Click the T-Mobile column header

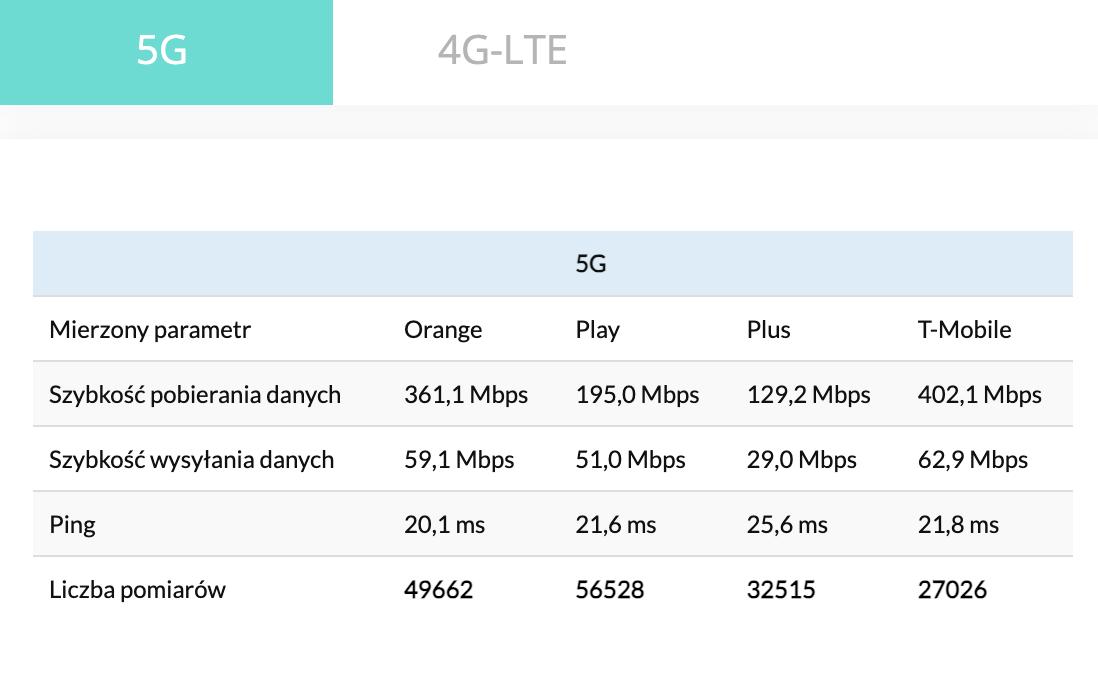[964, 330]
